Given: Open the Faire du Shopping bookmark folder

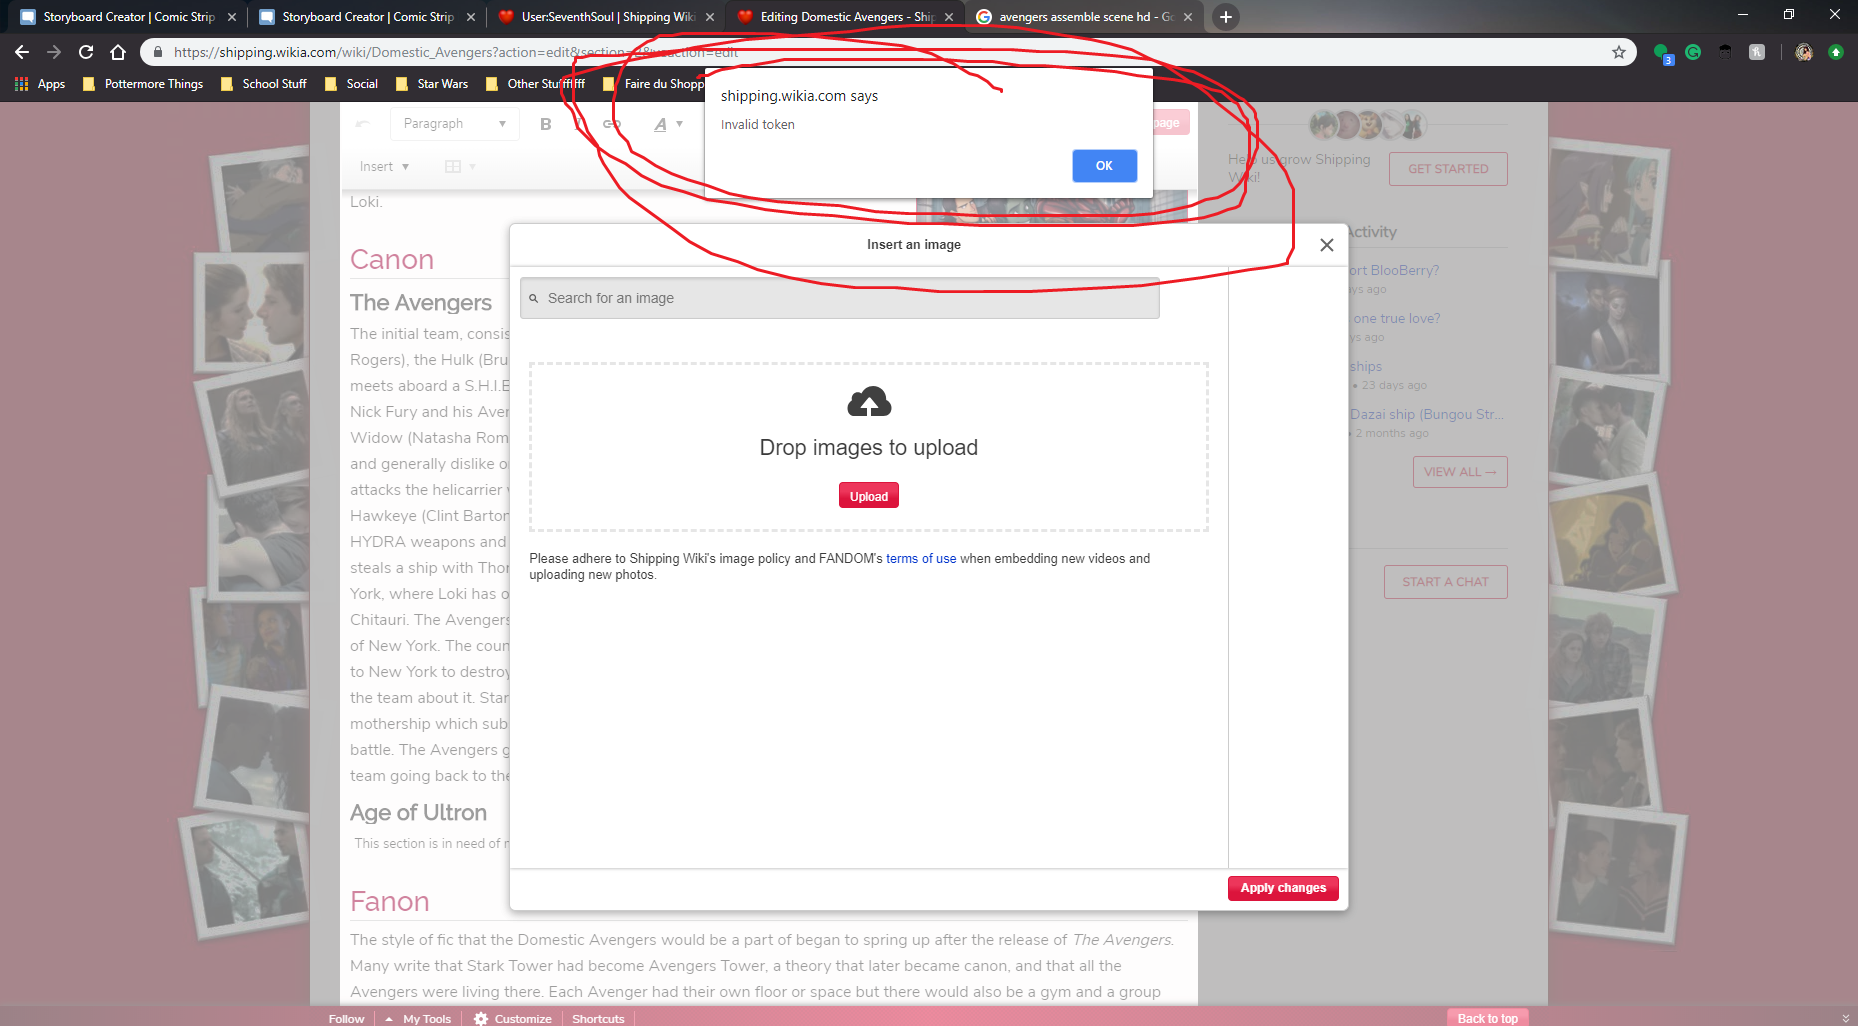Looking at the screenshot, I should [653, 84].
